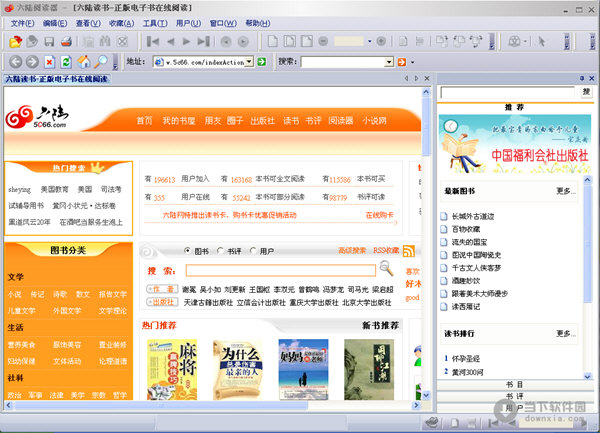Click the orange search go icon
Screen dimensions: 600x433
tap(402, 62)
